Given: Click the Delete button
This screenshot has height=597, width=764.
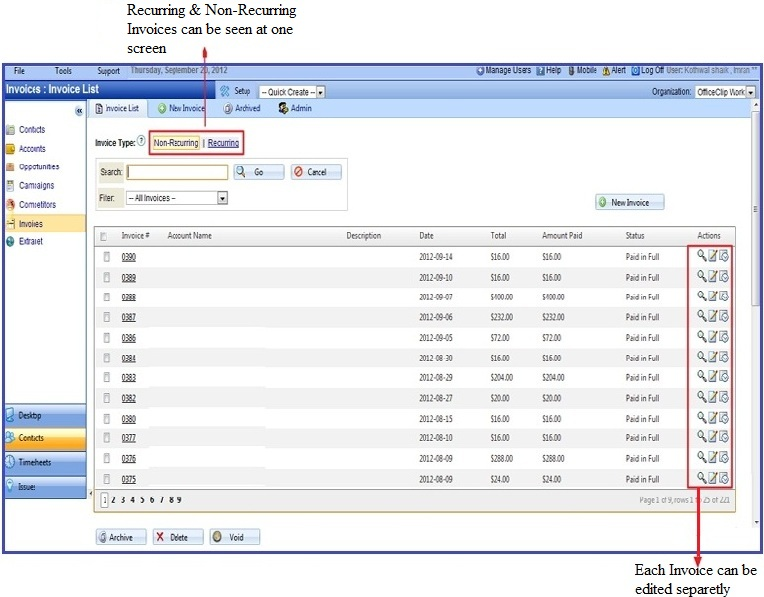Looking at the screenshot, I should coord(178,537).
